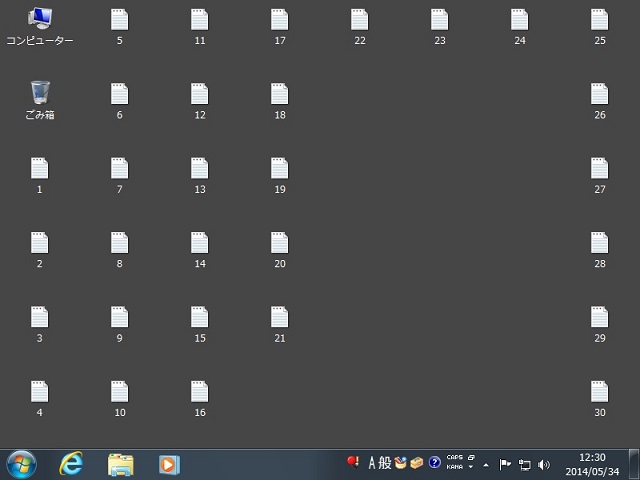Click the red balloon alert tray icon
The height and width of the screenshot is (480, 640).
(x=353, y=462)
